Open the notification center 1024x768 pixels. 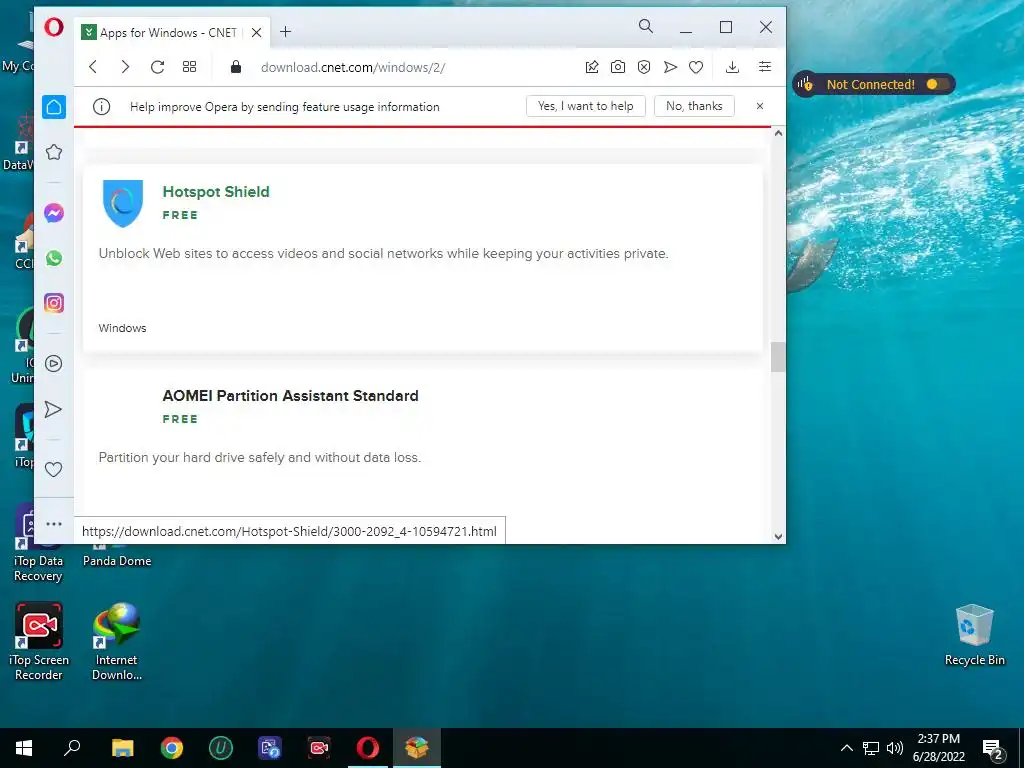click(x=993, y=749)
